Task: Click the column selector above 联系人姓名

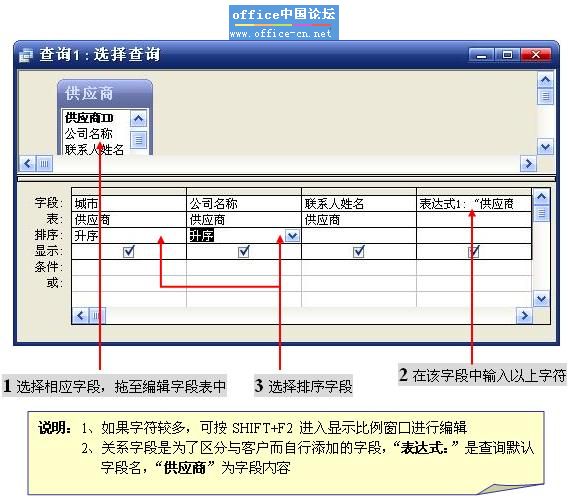Action: tap(359, 192)
